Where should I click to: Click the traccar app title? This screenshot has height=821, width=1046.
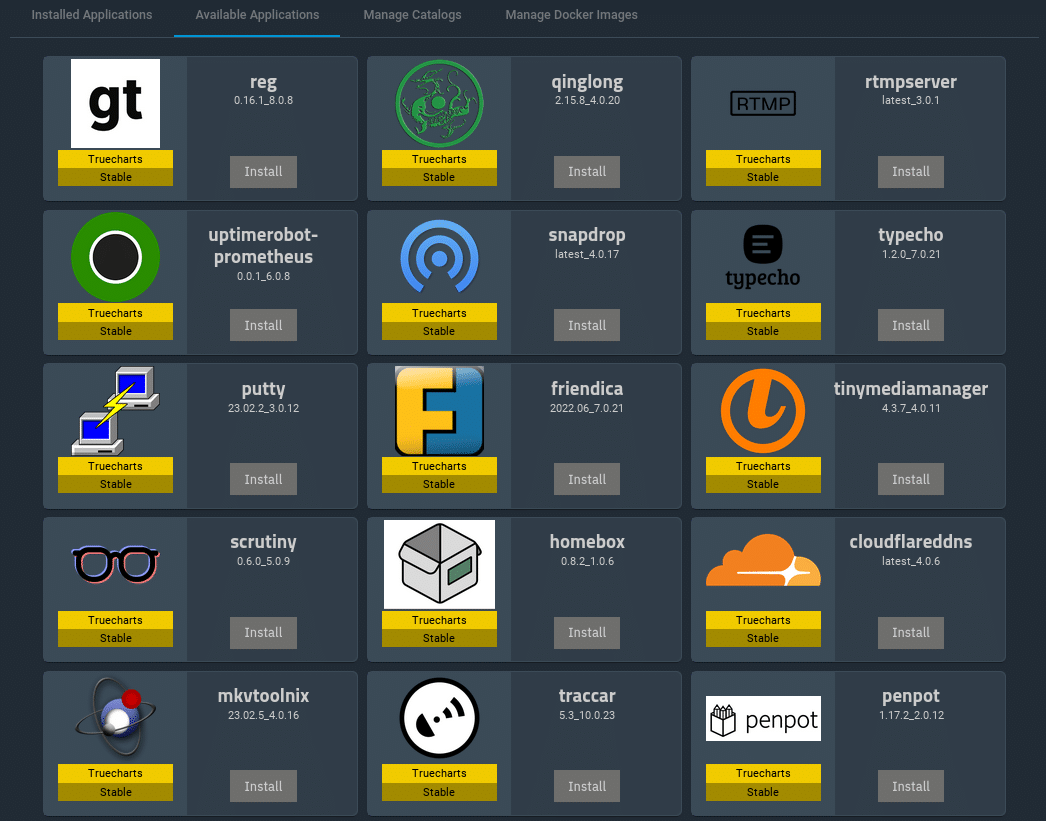pos(587,696)
